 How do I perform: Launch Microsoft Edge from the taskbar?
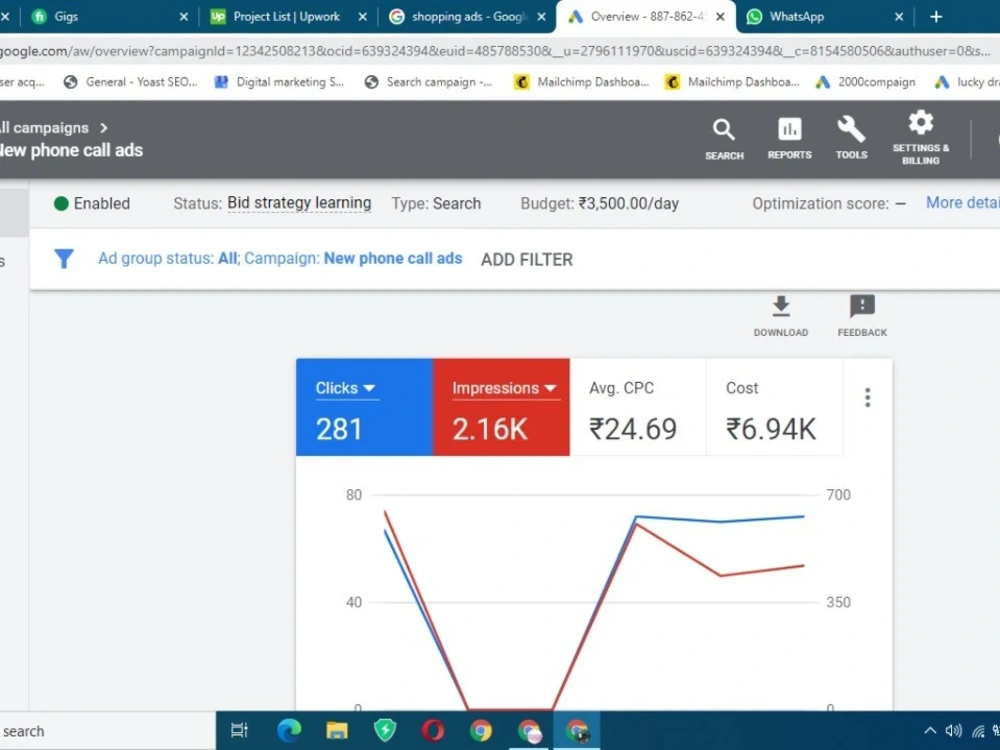[x=289, y=730]
